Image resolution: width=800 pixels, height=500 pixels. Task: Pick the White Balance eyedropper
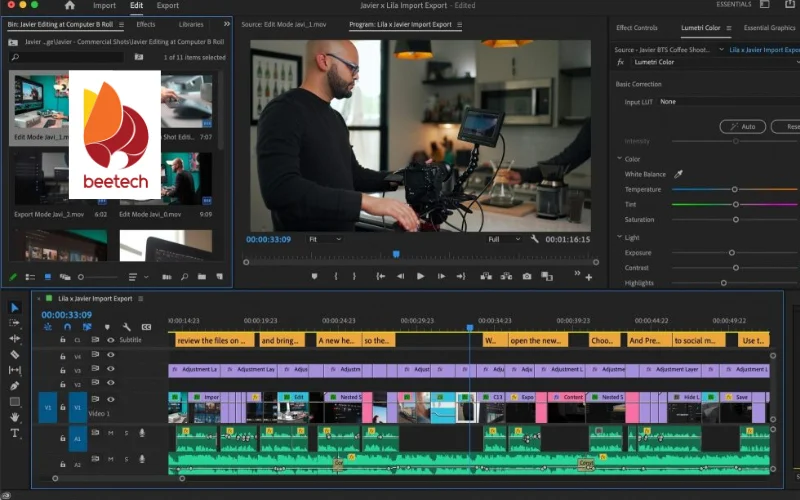click(x=678, y=174)
